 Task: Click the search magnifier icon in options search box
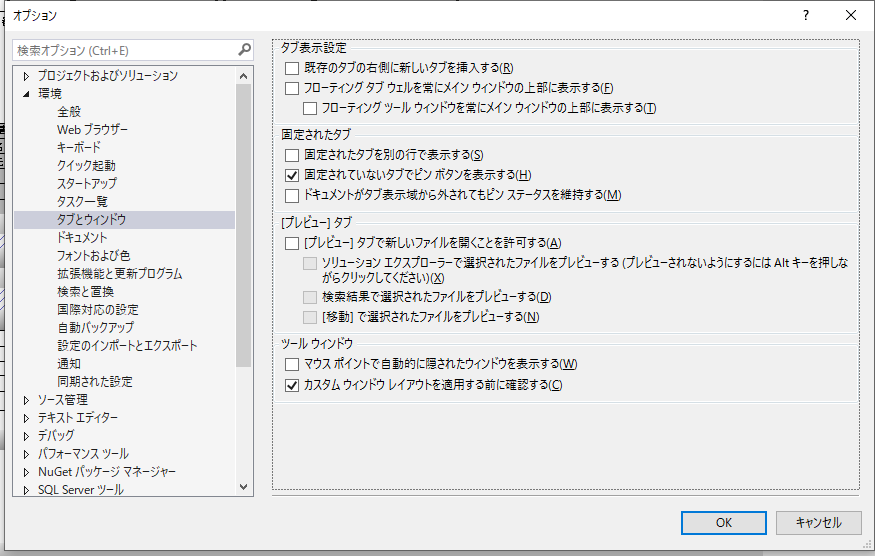[244, 49]
